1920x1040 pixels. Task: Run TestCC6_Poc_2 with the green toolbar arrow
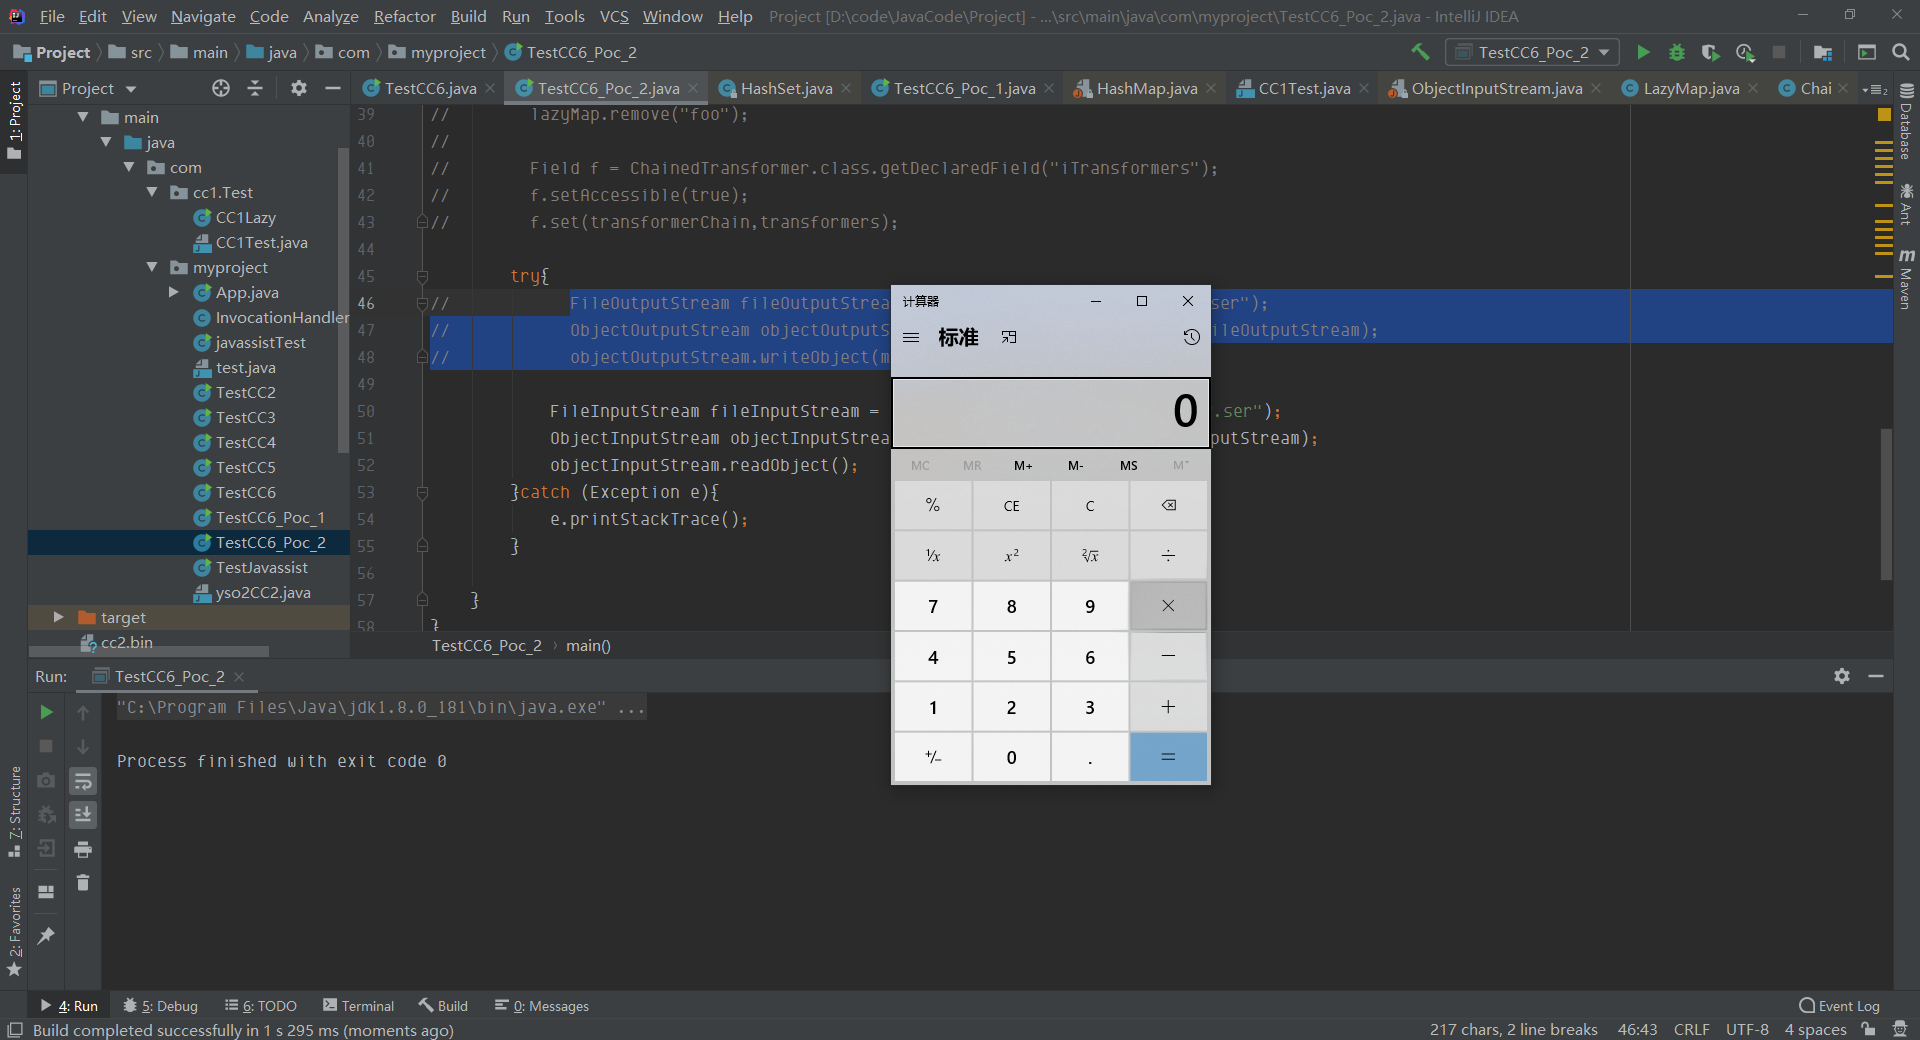pyautogui.click(x=1643, y=52)
